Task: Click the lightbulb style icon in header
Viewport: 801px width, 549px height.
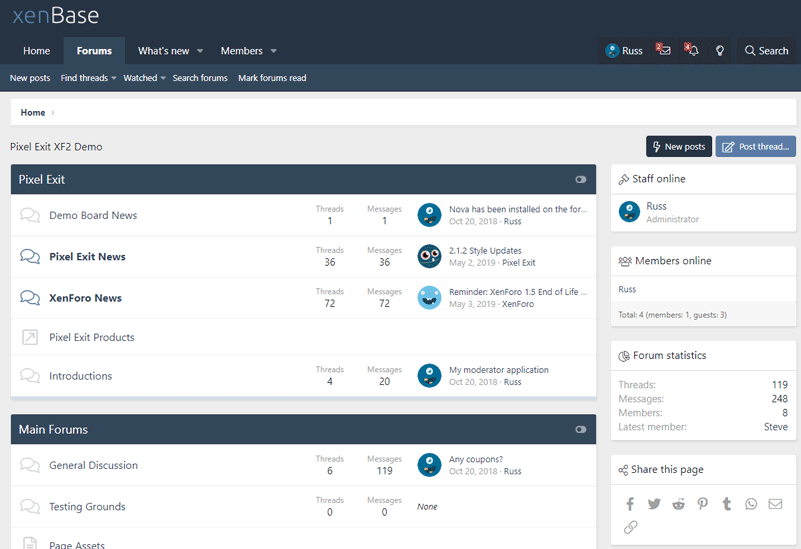Action: (719, 51)
